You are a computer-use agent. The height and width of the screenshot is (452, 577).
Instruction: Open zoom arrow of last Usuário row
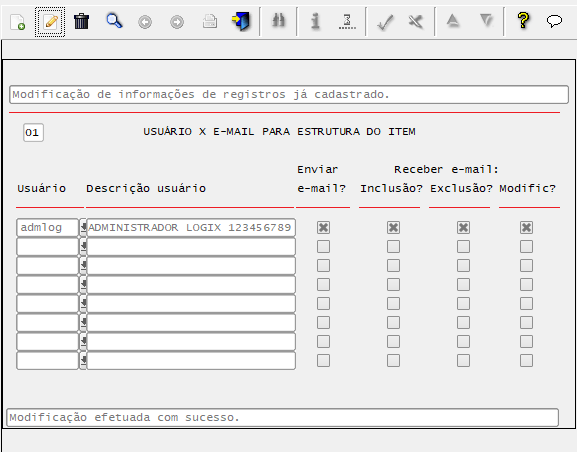click(83, 361)
